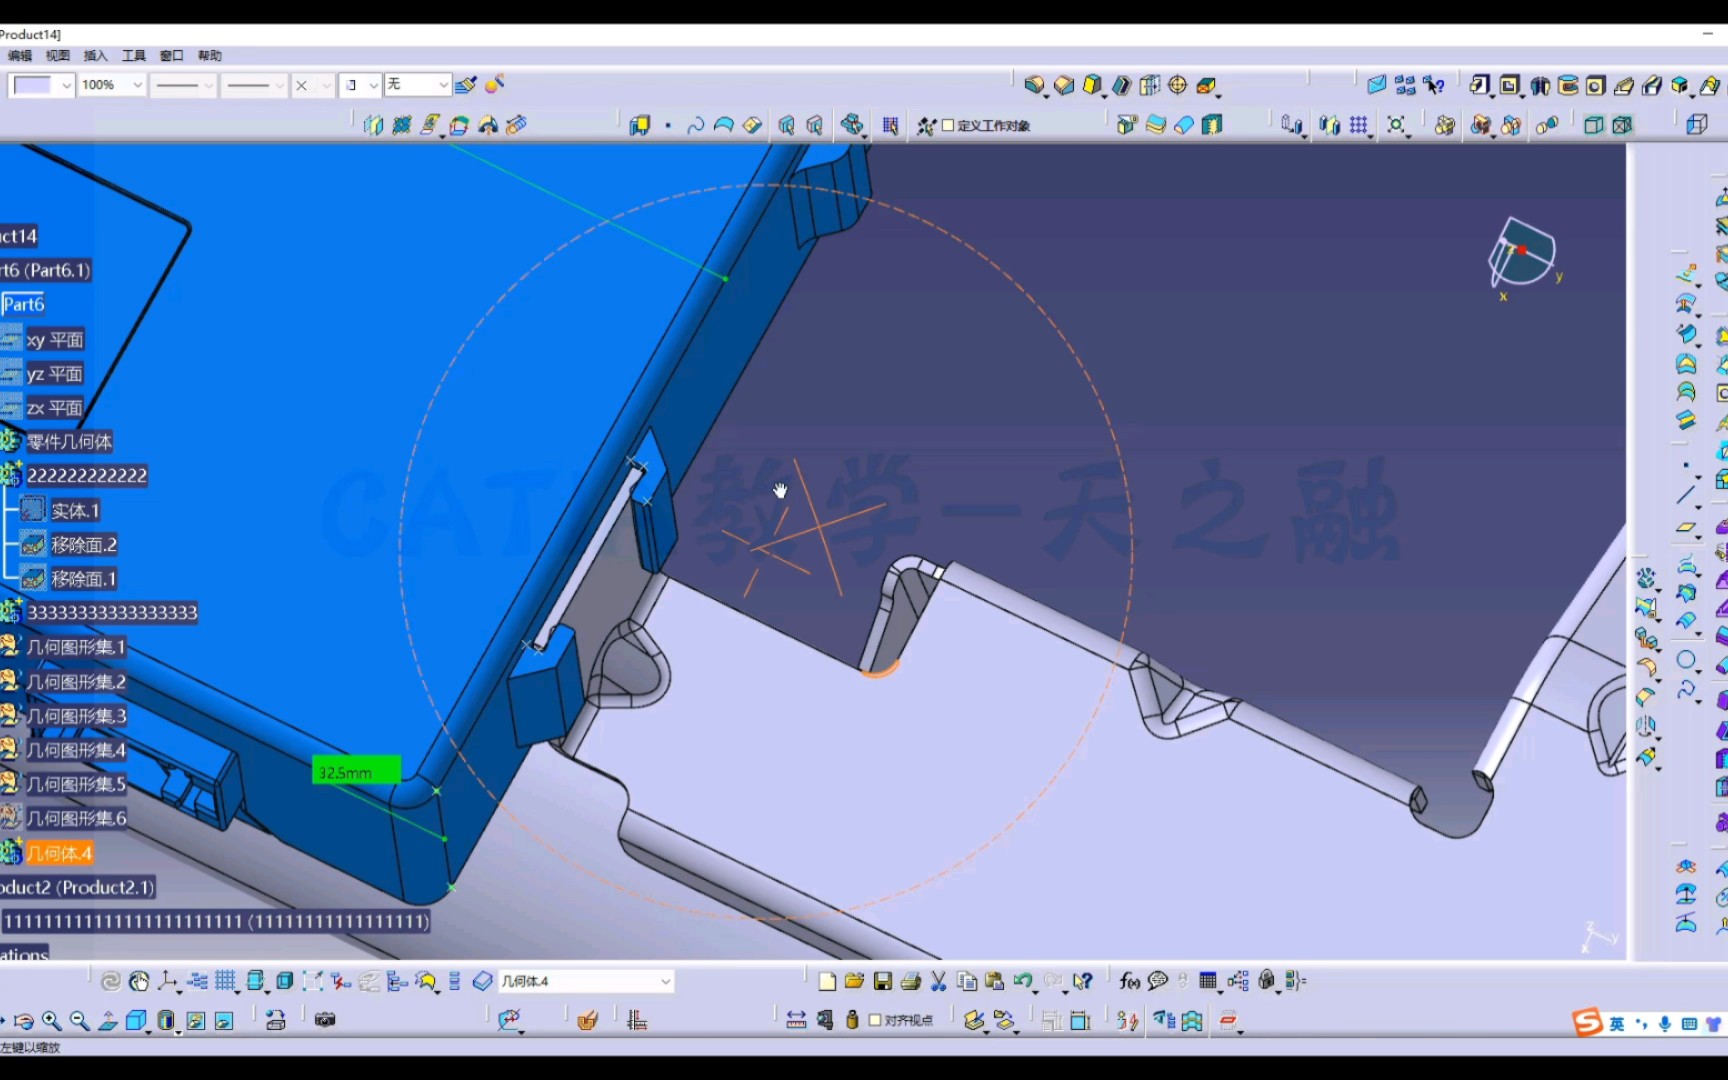Click the line tool in right toolbar

[1686, 494]
